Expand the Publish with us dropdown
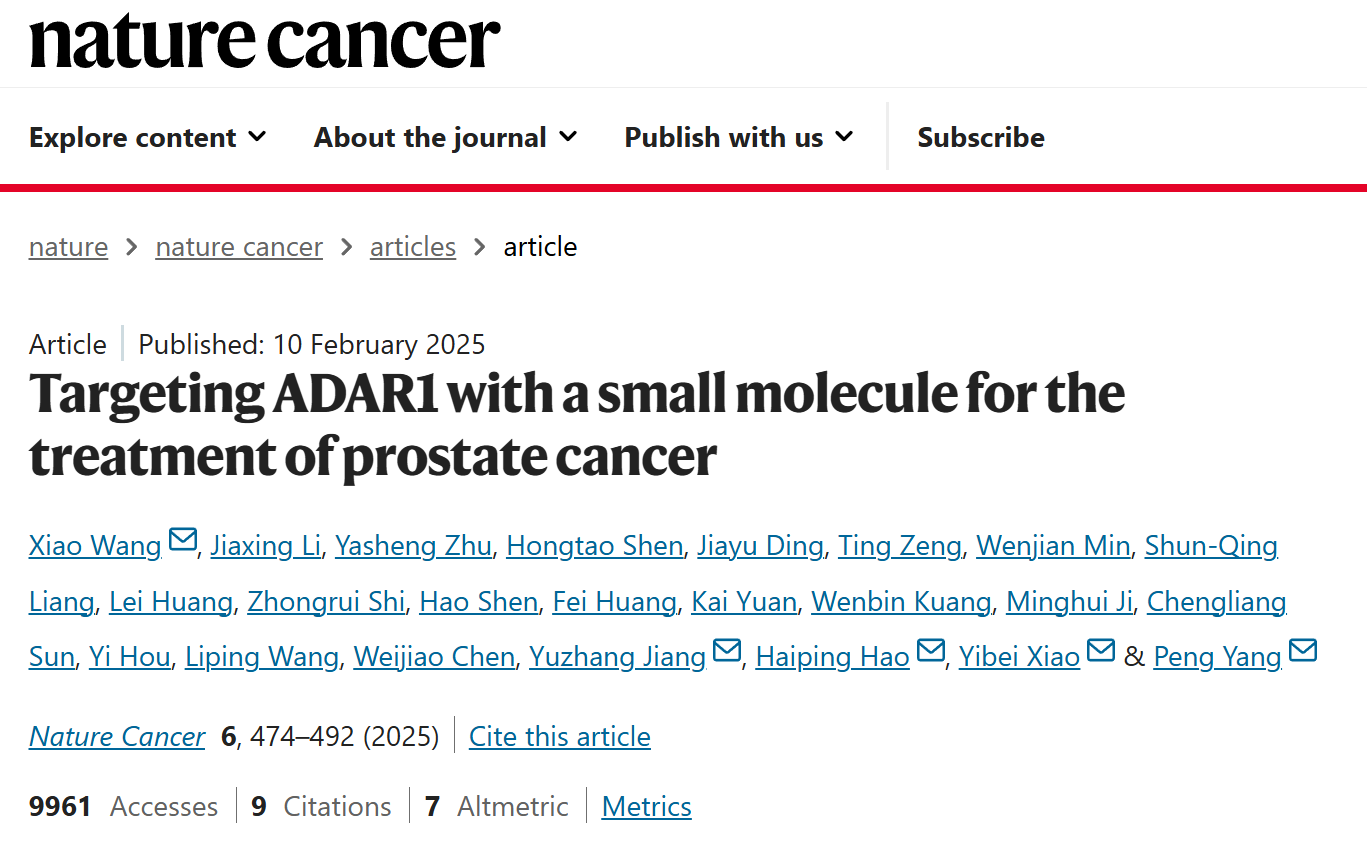Screen dimensions: 1367x845 coord(739,137)
